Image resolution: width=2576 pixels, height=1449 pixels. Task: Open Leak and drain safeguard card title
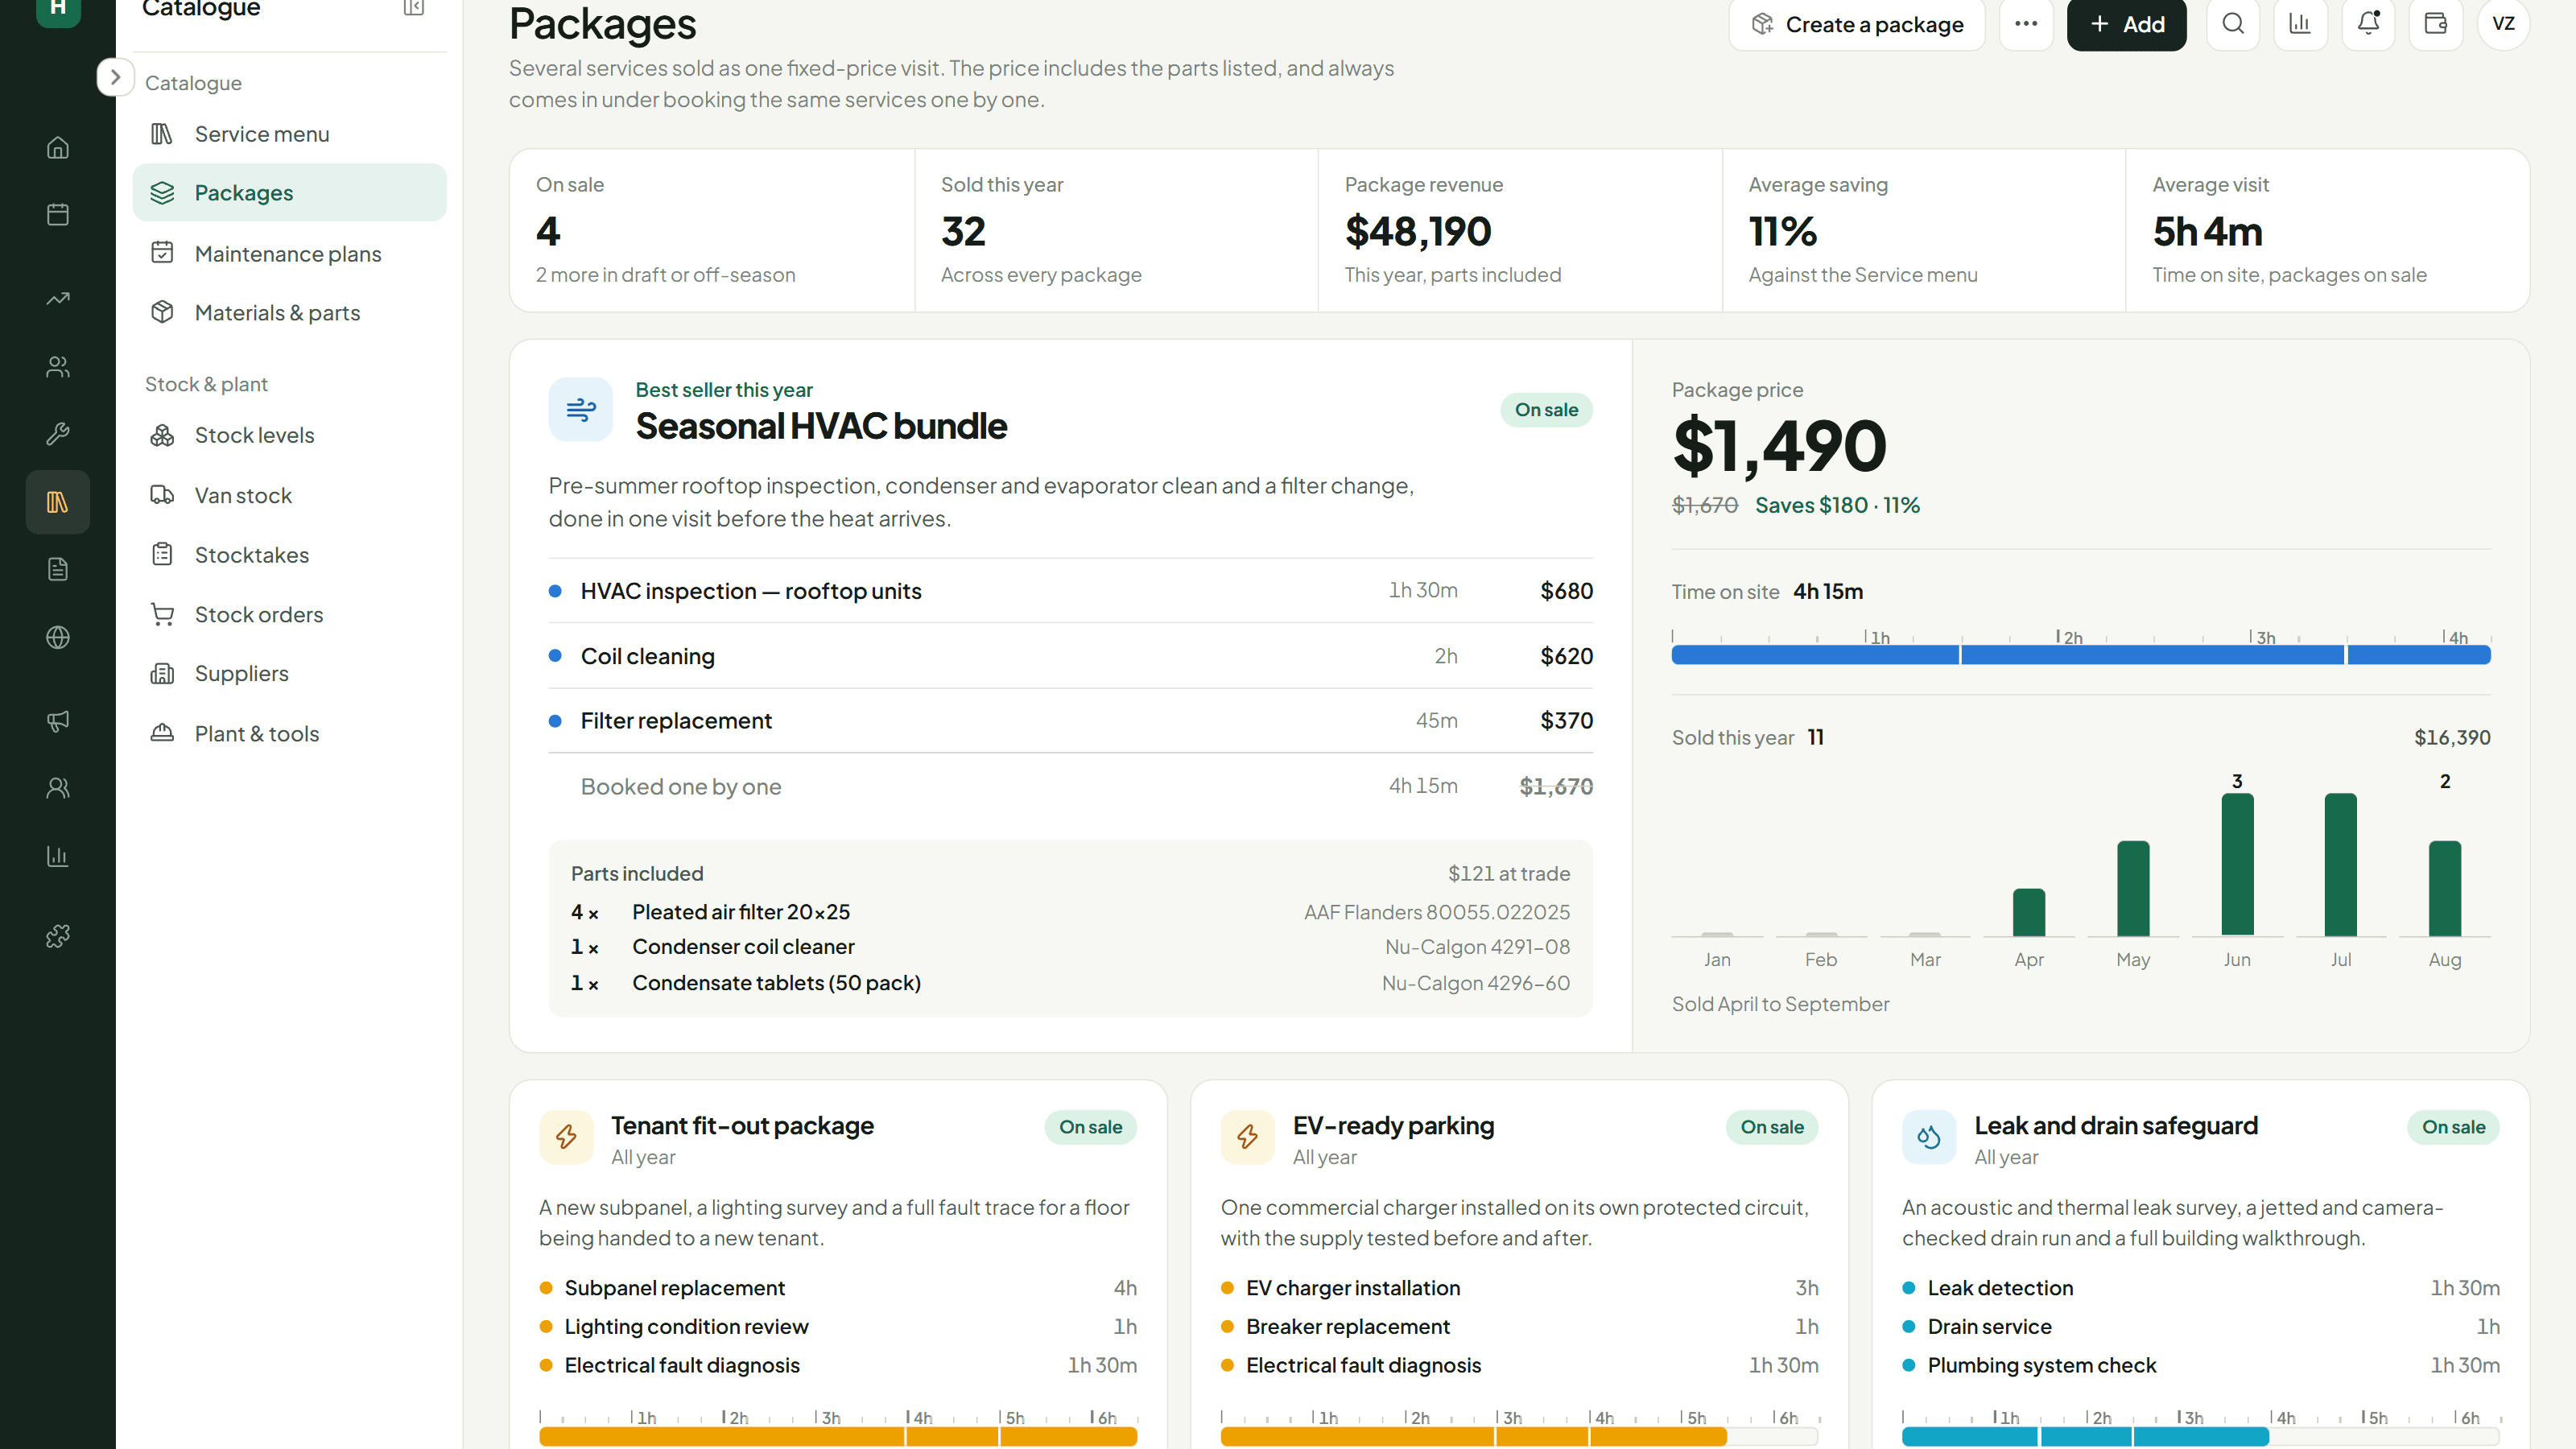tap(2116, 1126)
